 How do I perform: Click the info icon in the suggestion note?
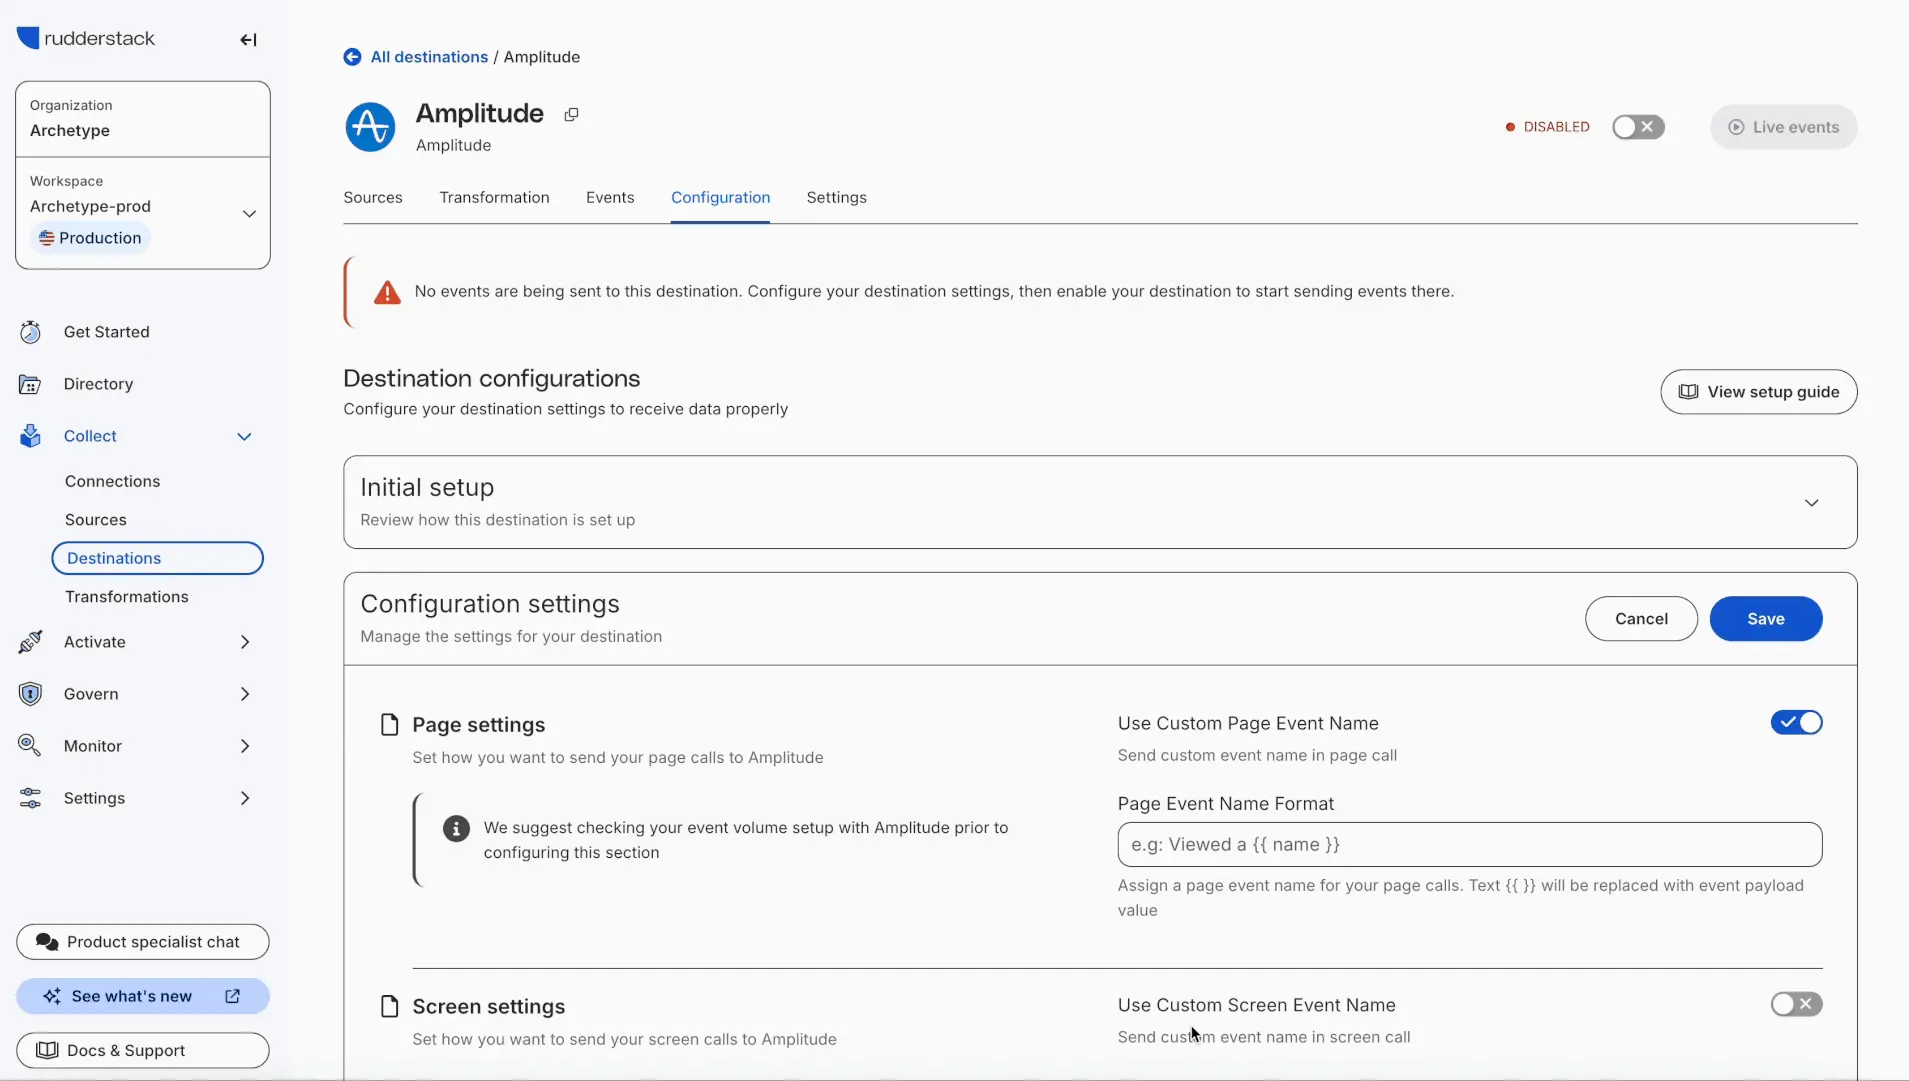[x=456, y=828]
